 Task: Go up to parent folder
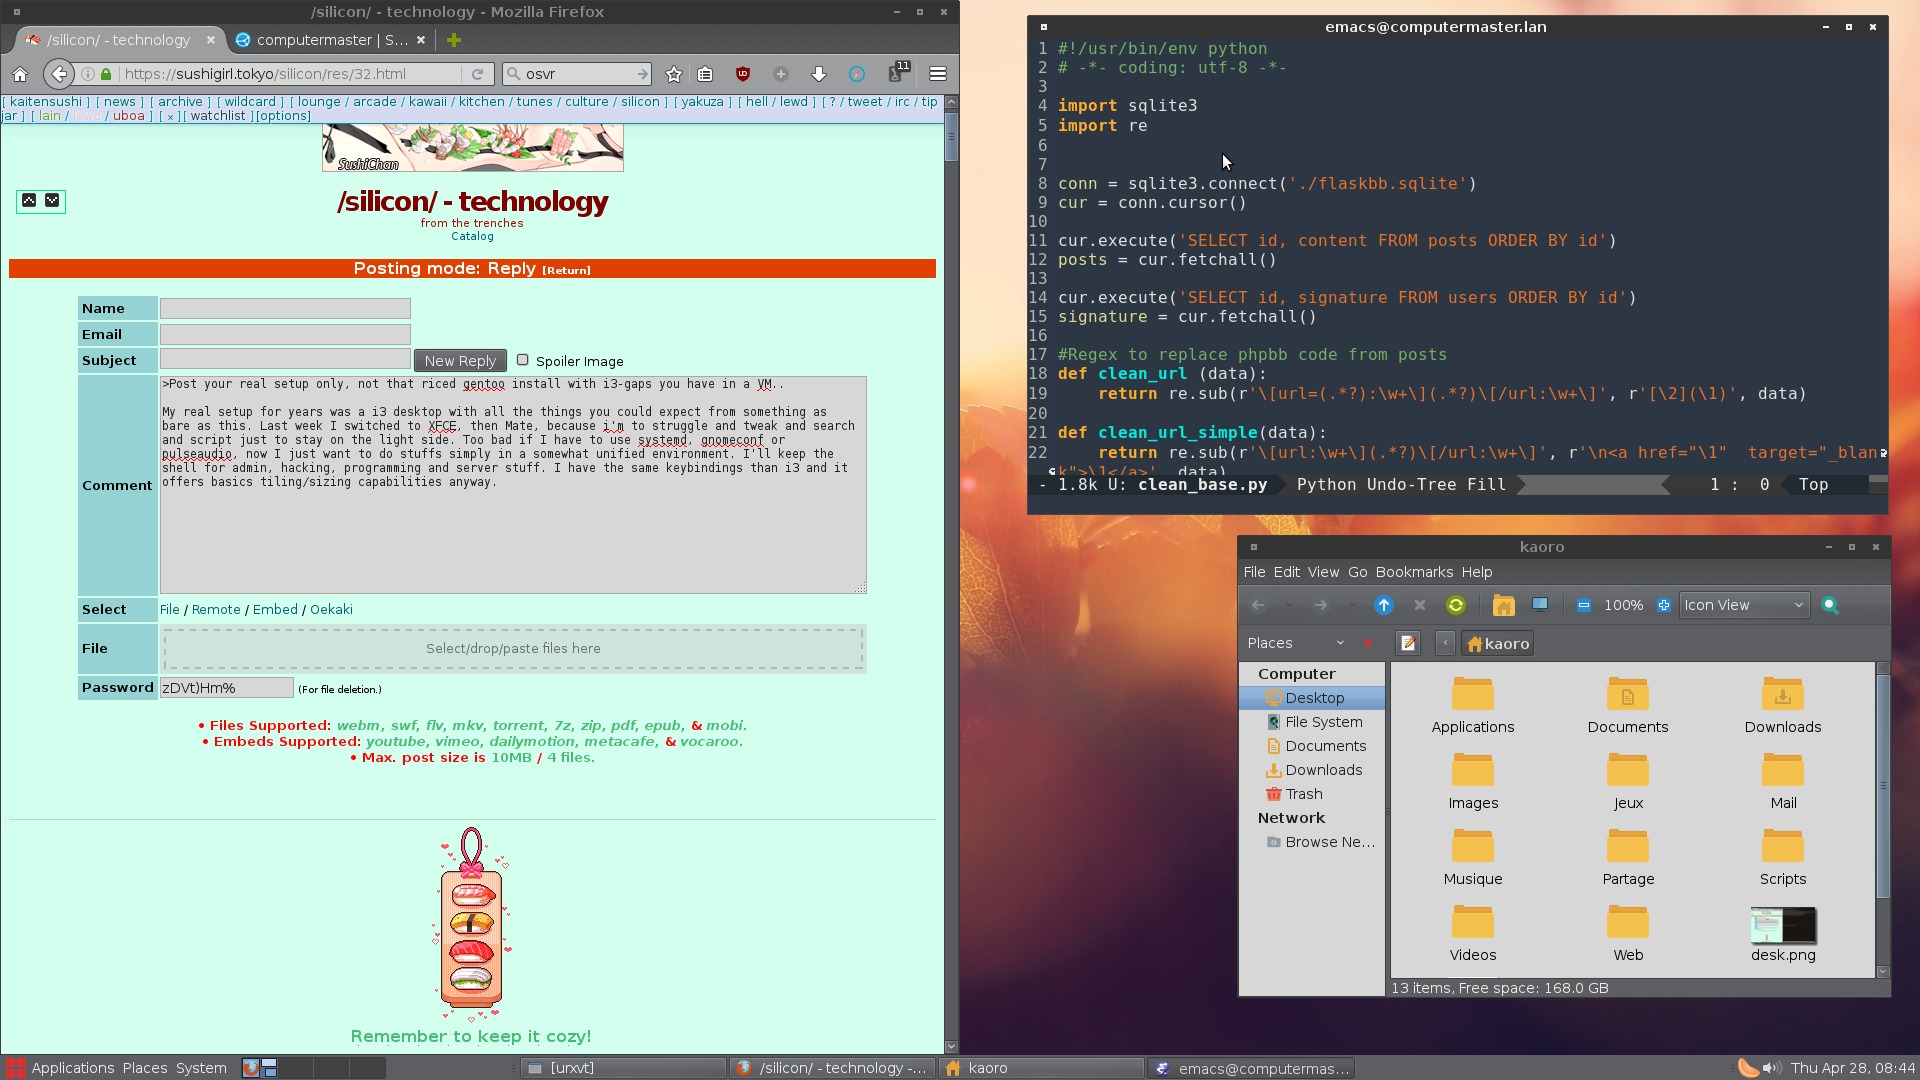click(x=1384, y=605)
